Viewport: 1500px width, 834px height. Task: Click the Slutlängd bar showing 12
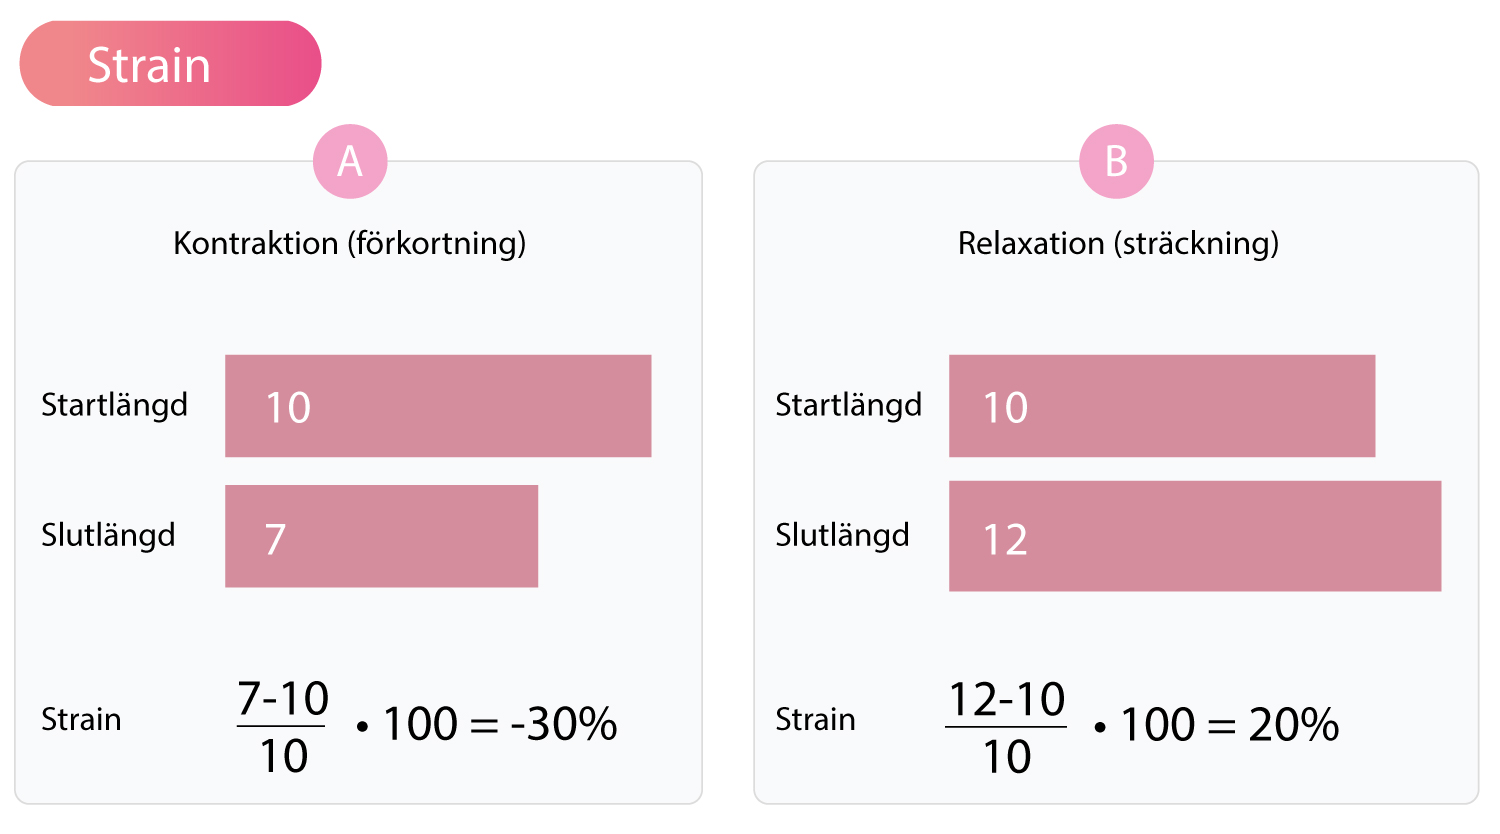(1195, 536)
